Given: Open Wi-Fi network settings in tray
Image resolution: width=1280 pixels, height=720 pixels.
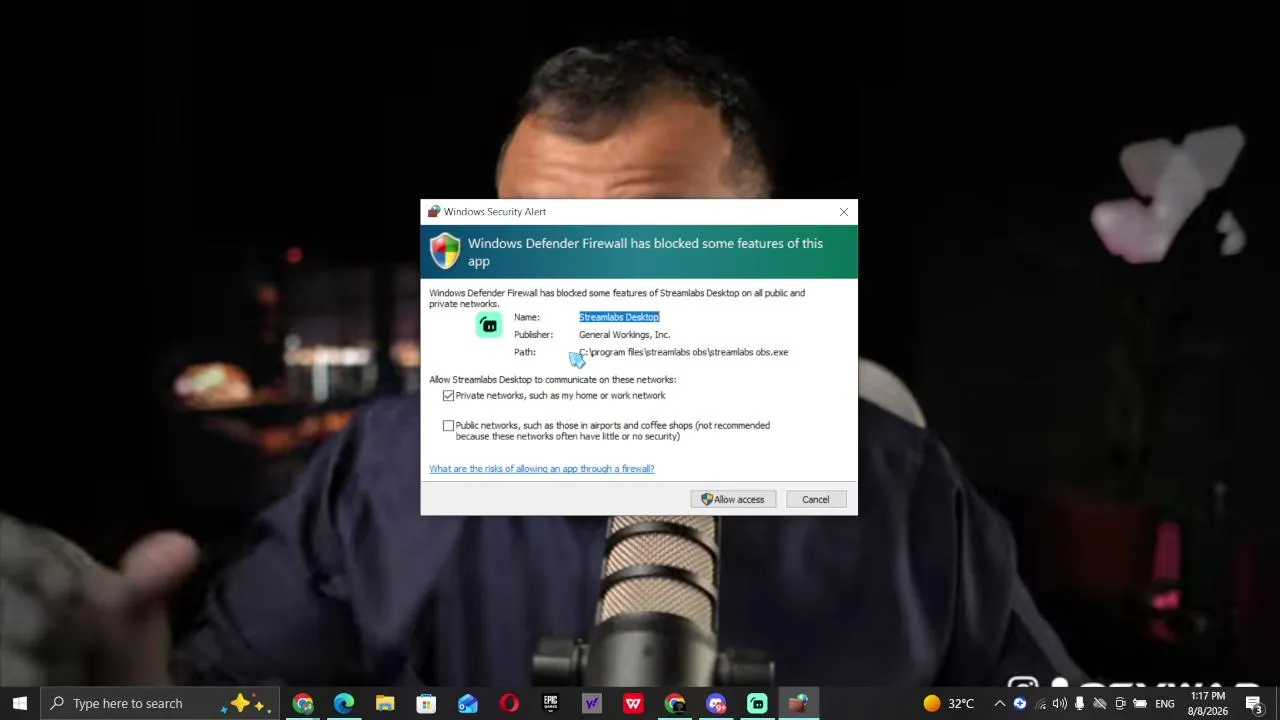Looking at the screenshot, I should [x=1040, y=703].
